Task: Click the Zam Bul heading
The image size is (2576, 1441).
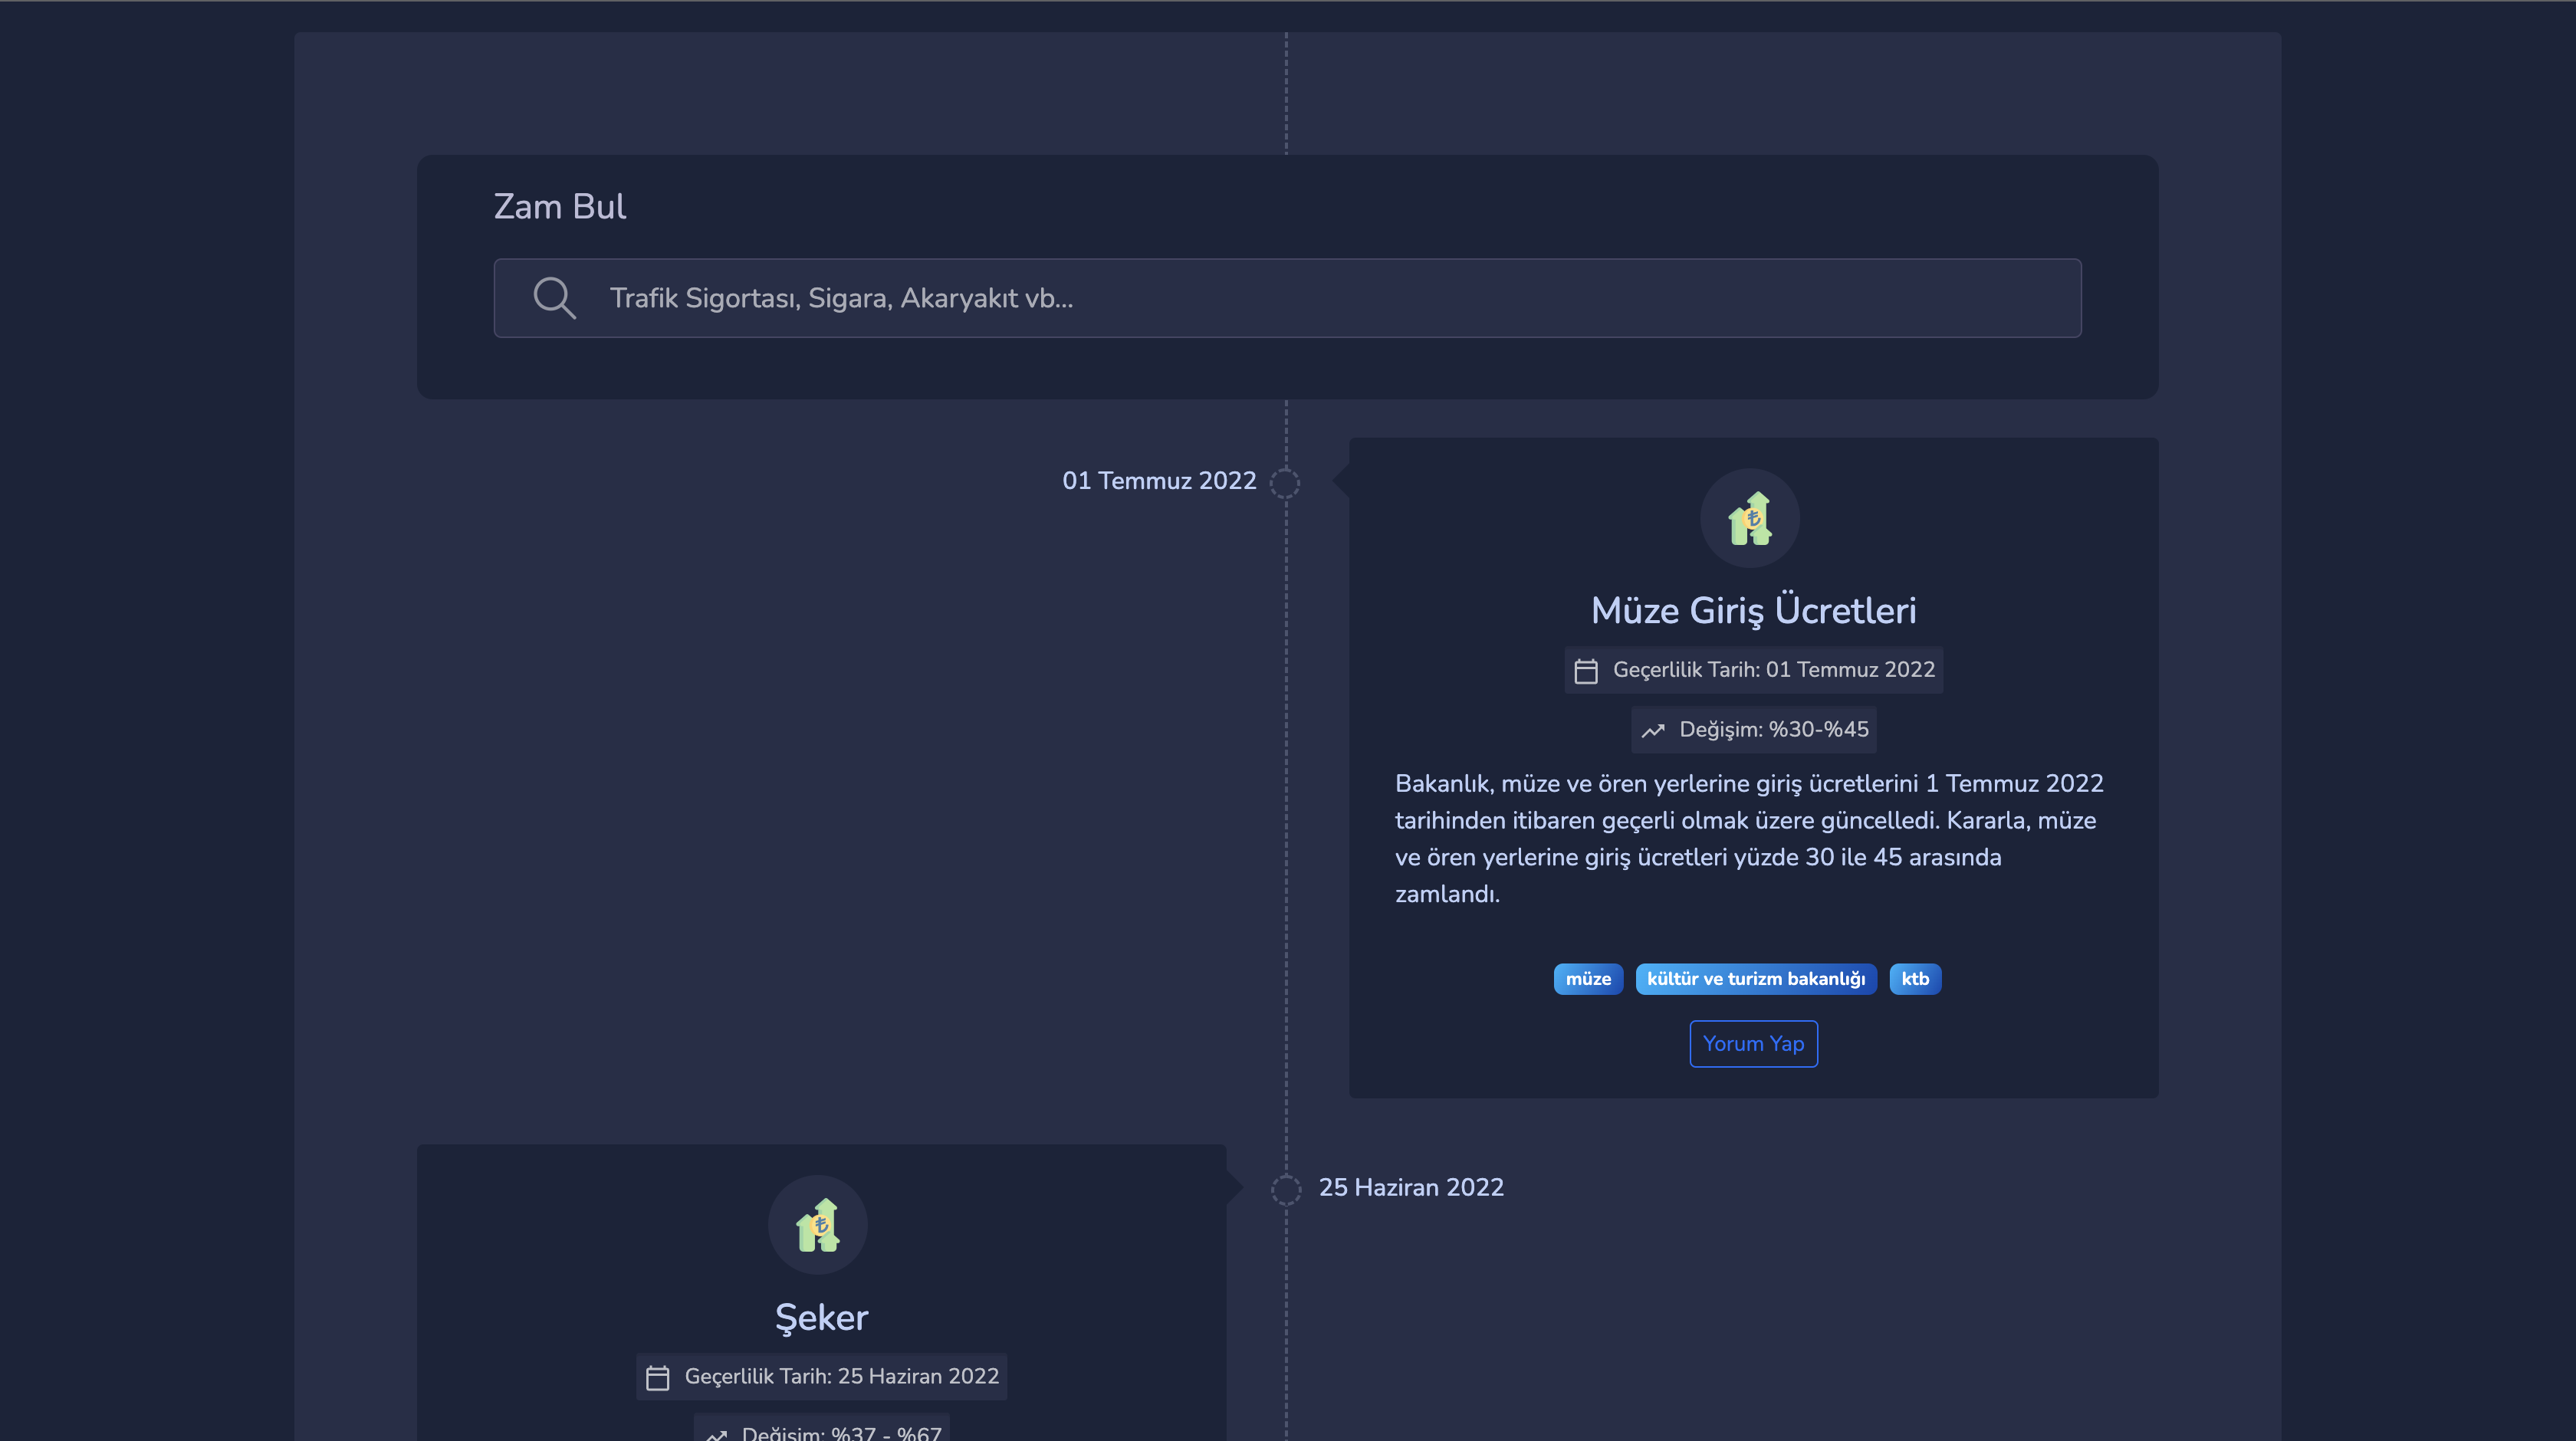Action: point(560,206)
